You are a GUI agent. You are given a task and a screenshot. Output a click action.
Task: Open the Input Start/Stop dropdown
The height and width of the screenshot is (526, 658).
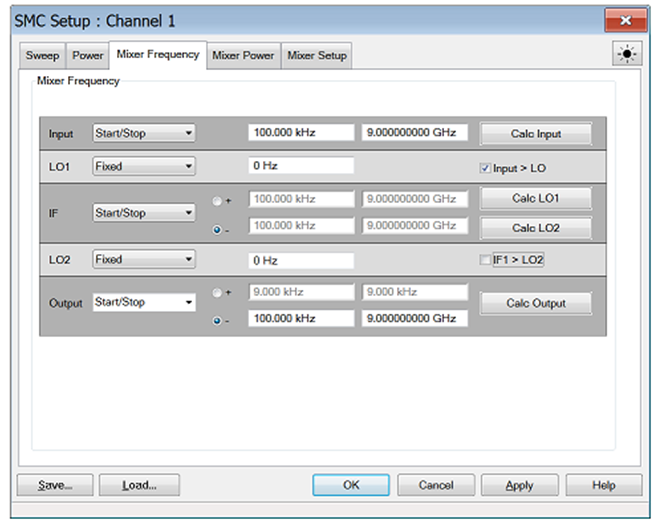click(144, 133)
